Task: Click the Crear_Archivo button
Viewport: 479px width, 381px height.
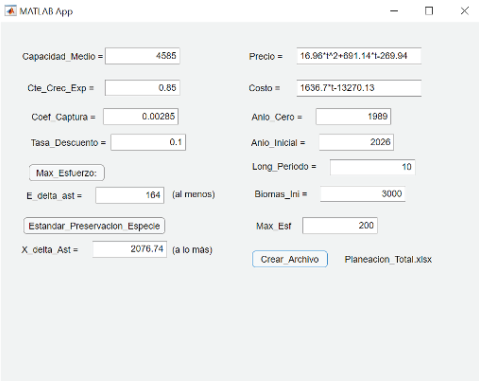Action: tap(290, 259)
